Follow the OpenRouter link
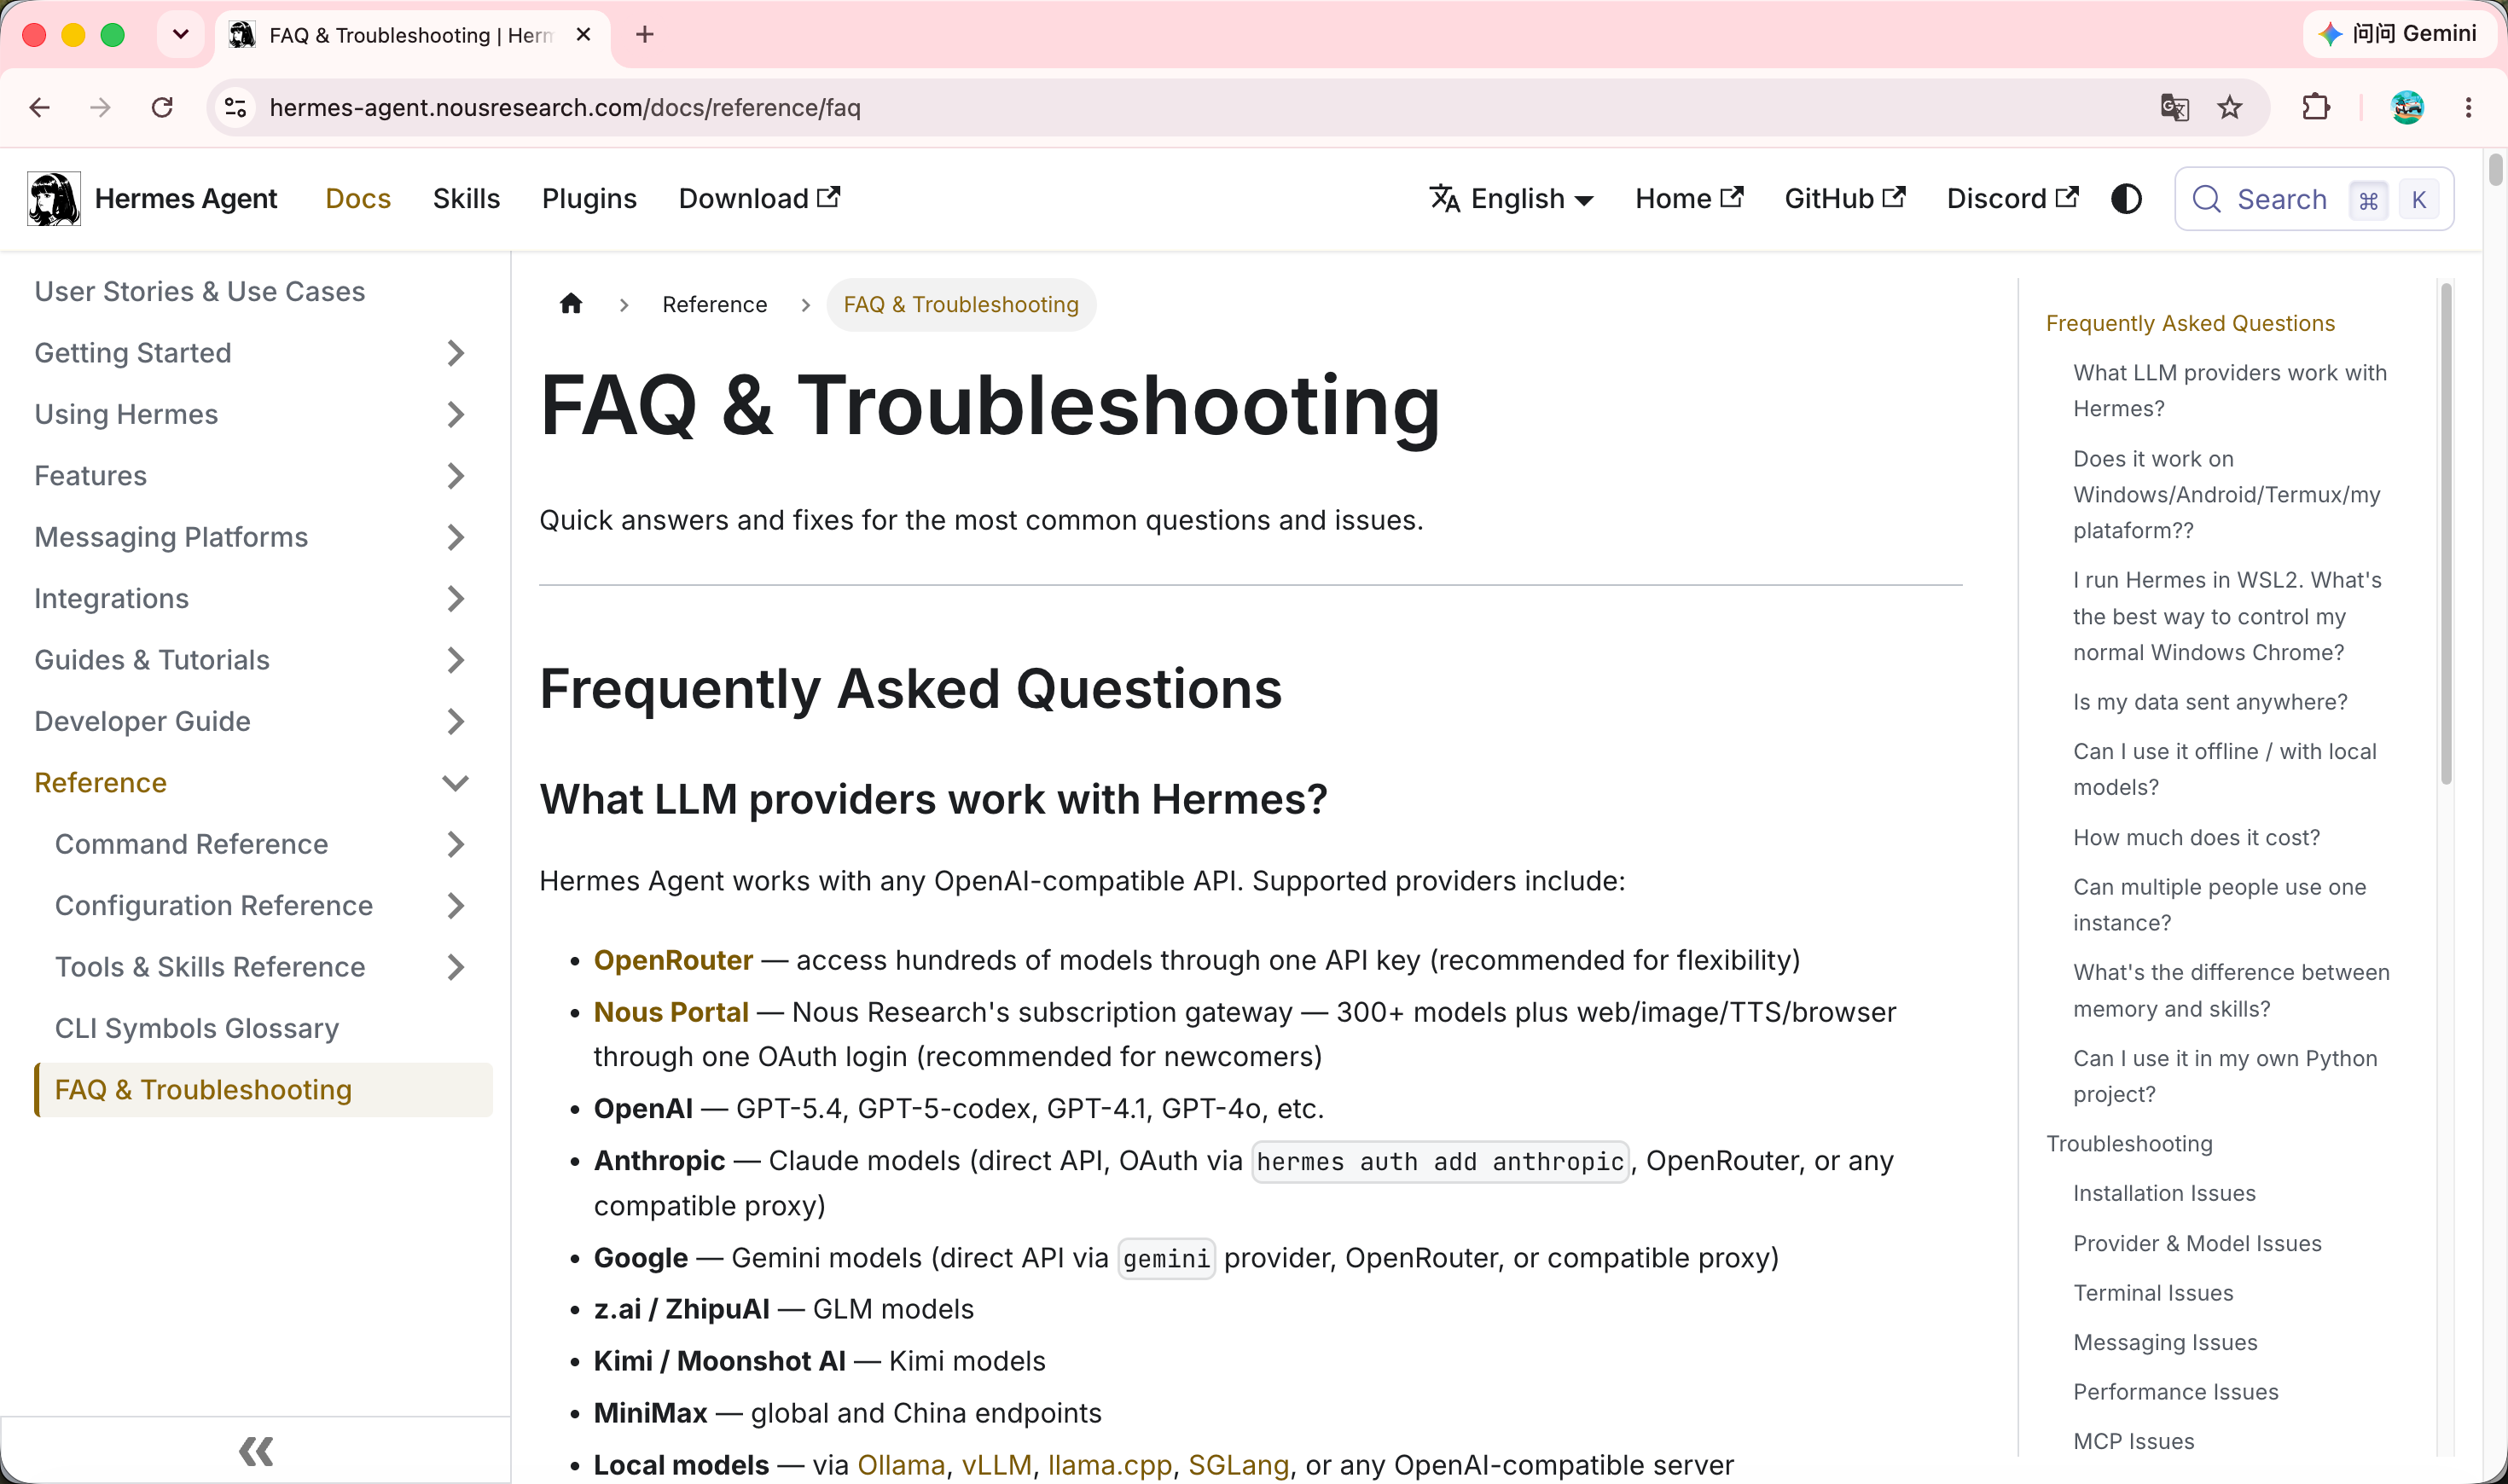2508x1484 pixels. coord(673,960)
